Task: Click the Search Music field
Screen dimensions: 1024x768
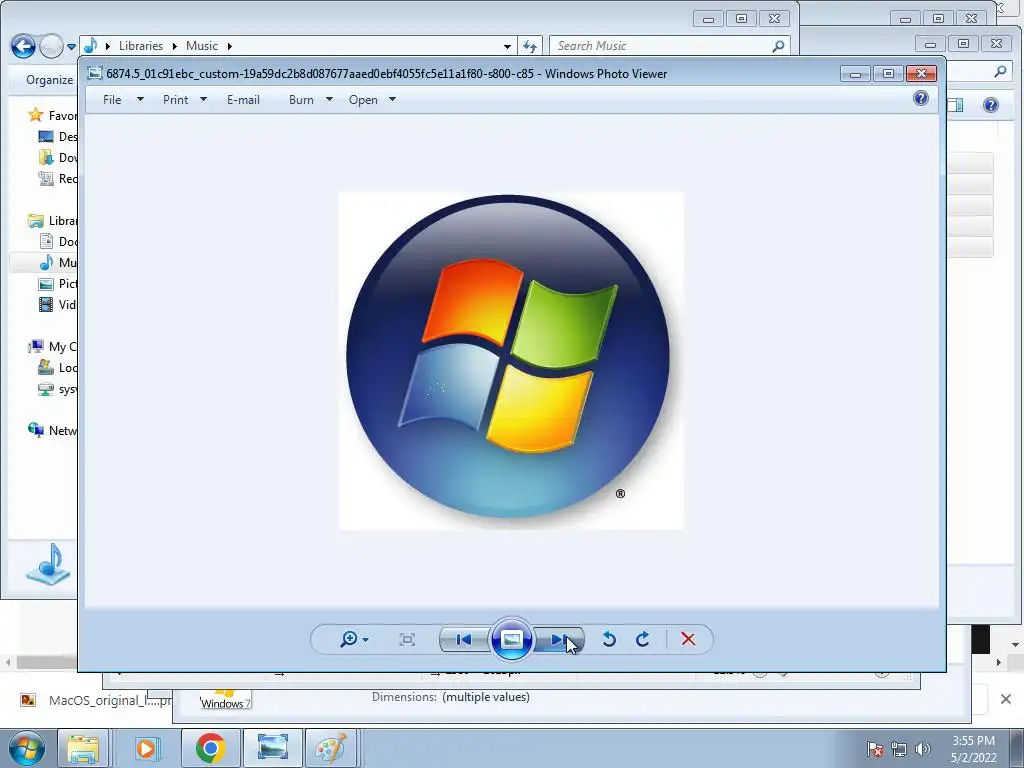Action: 670,46
